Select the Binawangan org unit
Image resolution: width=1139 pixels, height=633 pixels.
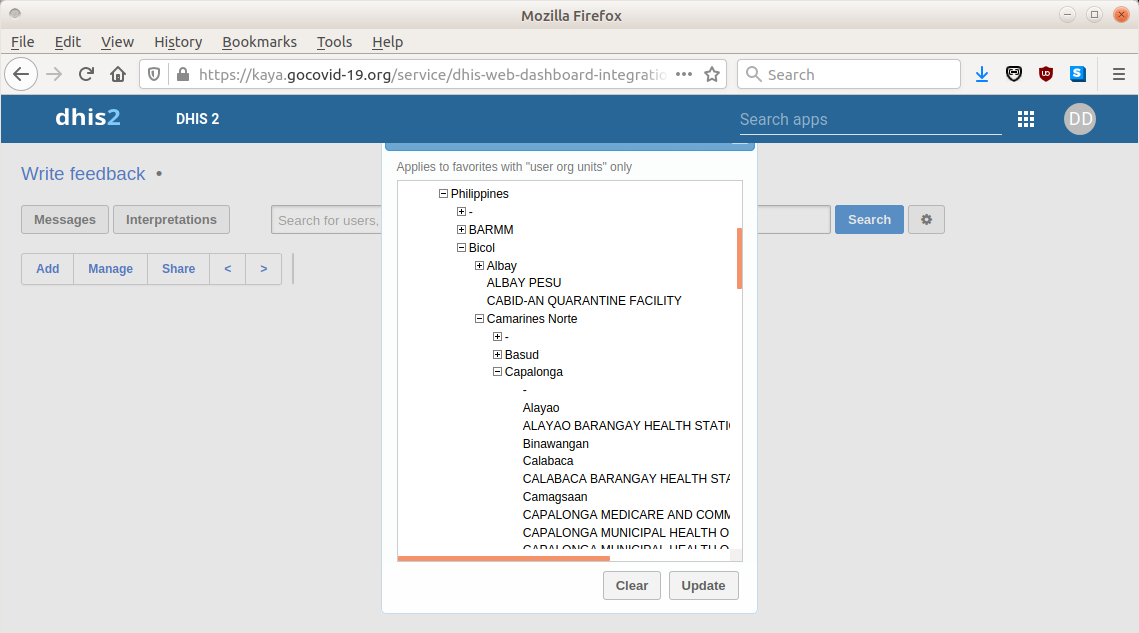pyautogui.click(x=555, y=444)
